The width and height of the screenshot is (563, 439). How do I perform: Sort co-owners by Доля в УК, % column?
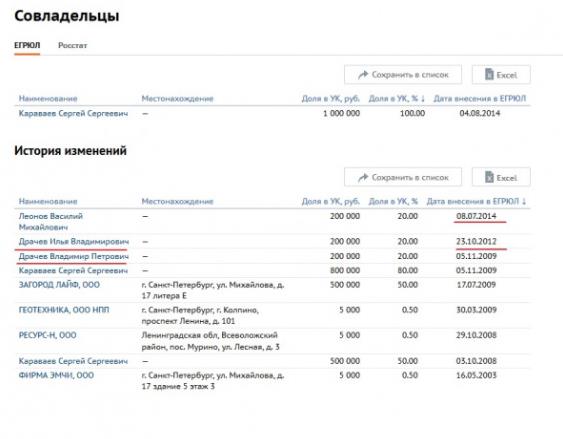pos(397,98)
